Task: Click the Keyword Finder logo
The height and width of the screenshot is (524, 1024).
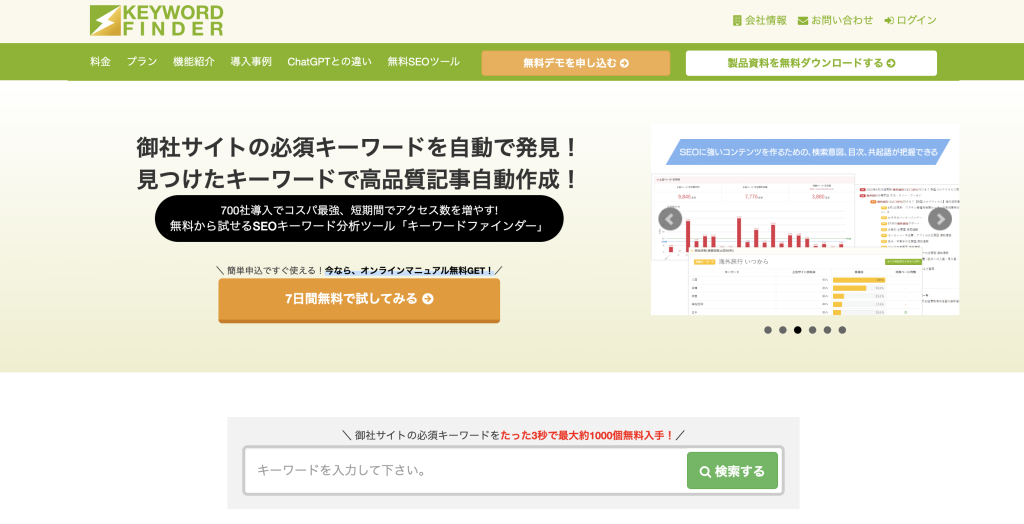Action: point(156,20)
